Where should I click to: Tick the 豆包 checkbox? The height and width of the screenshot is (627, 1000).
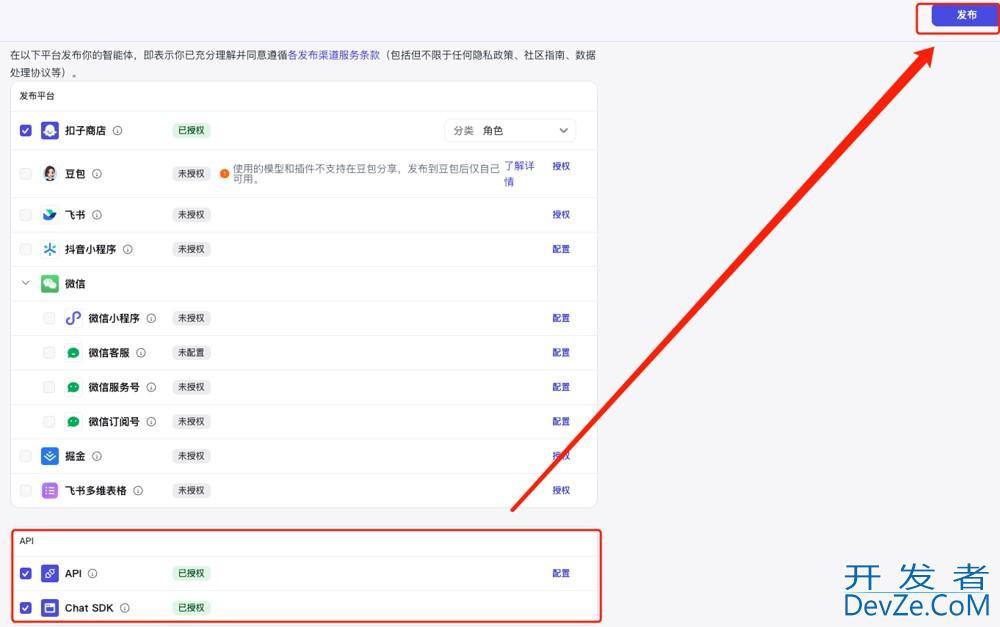pos(26,173)
